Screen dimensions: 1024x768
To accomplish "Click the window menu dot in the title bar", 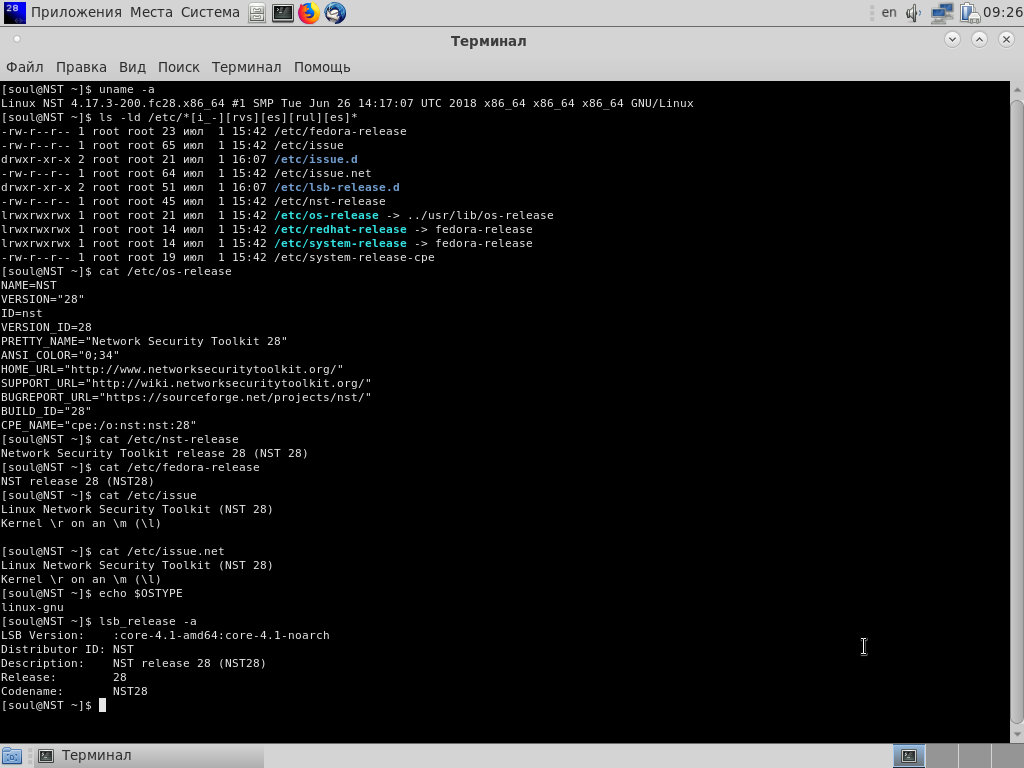I will pos(17,40).
